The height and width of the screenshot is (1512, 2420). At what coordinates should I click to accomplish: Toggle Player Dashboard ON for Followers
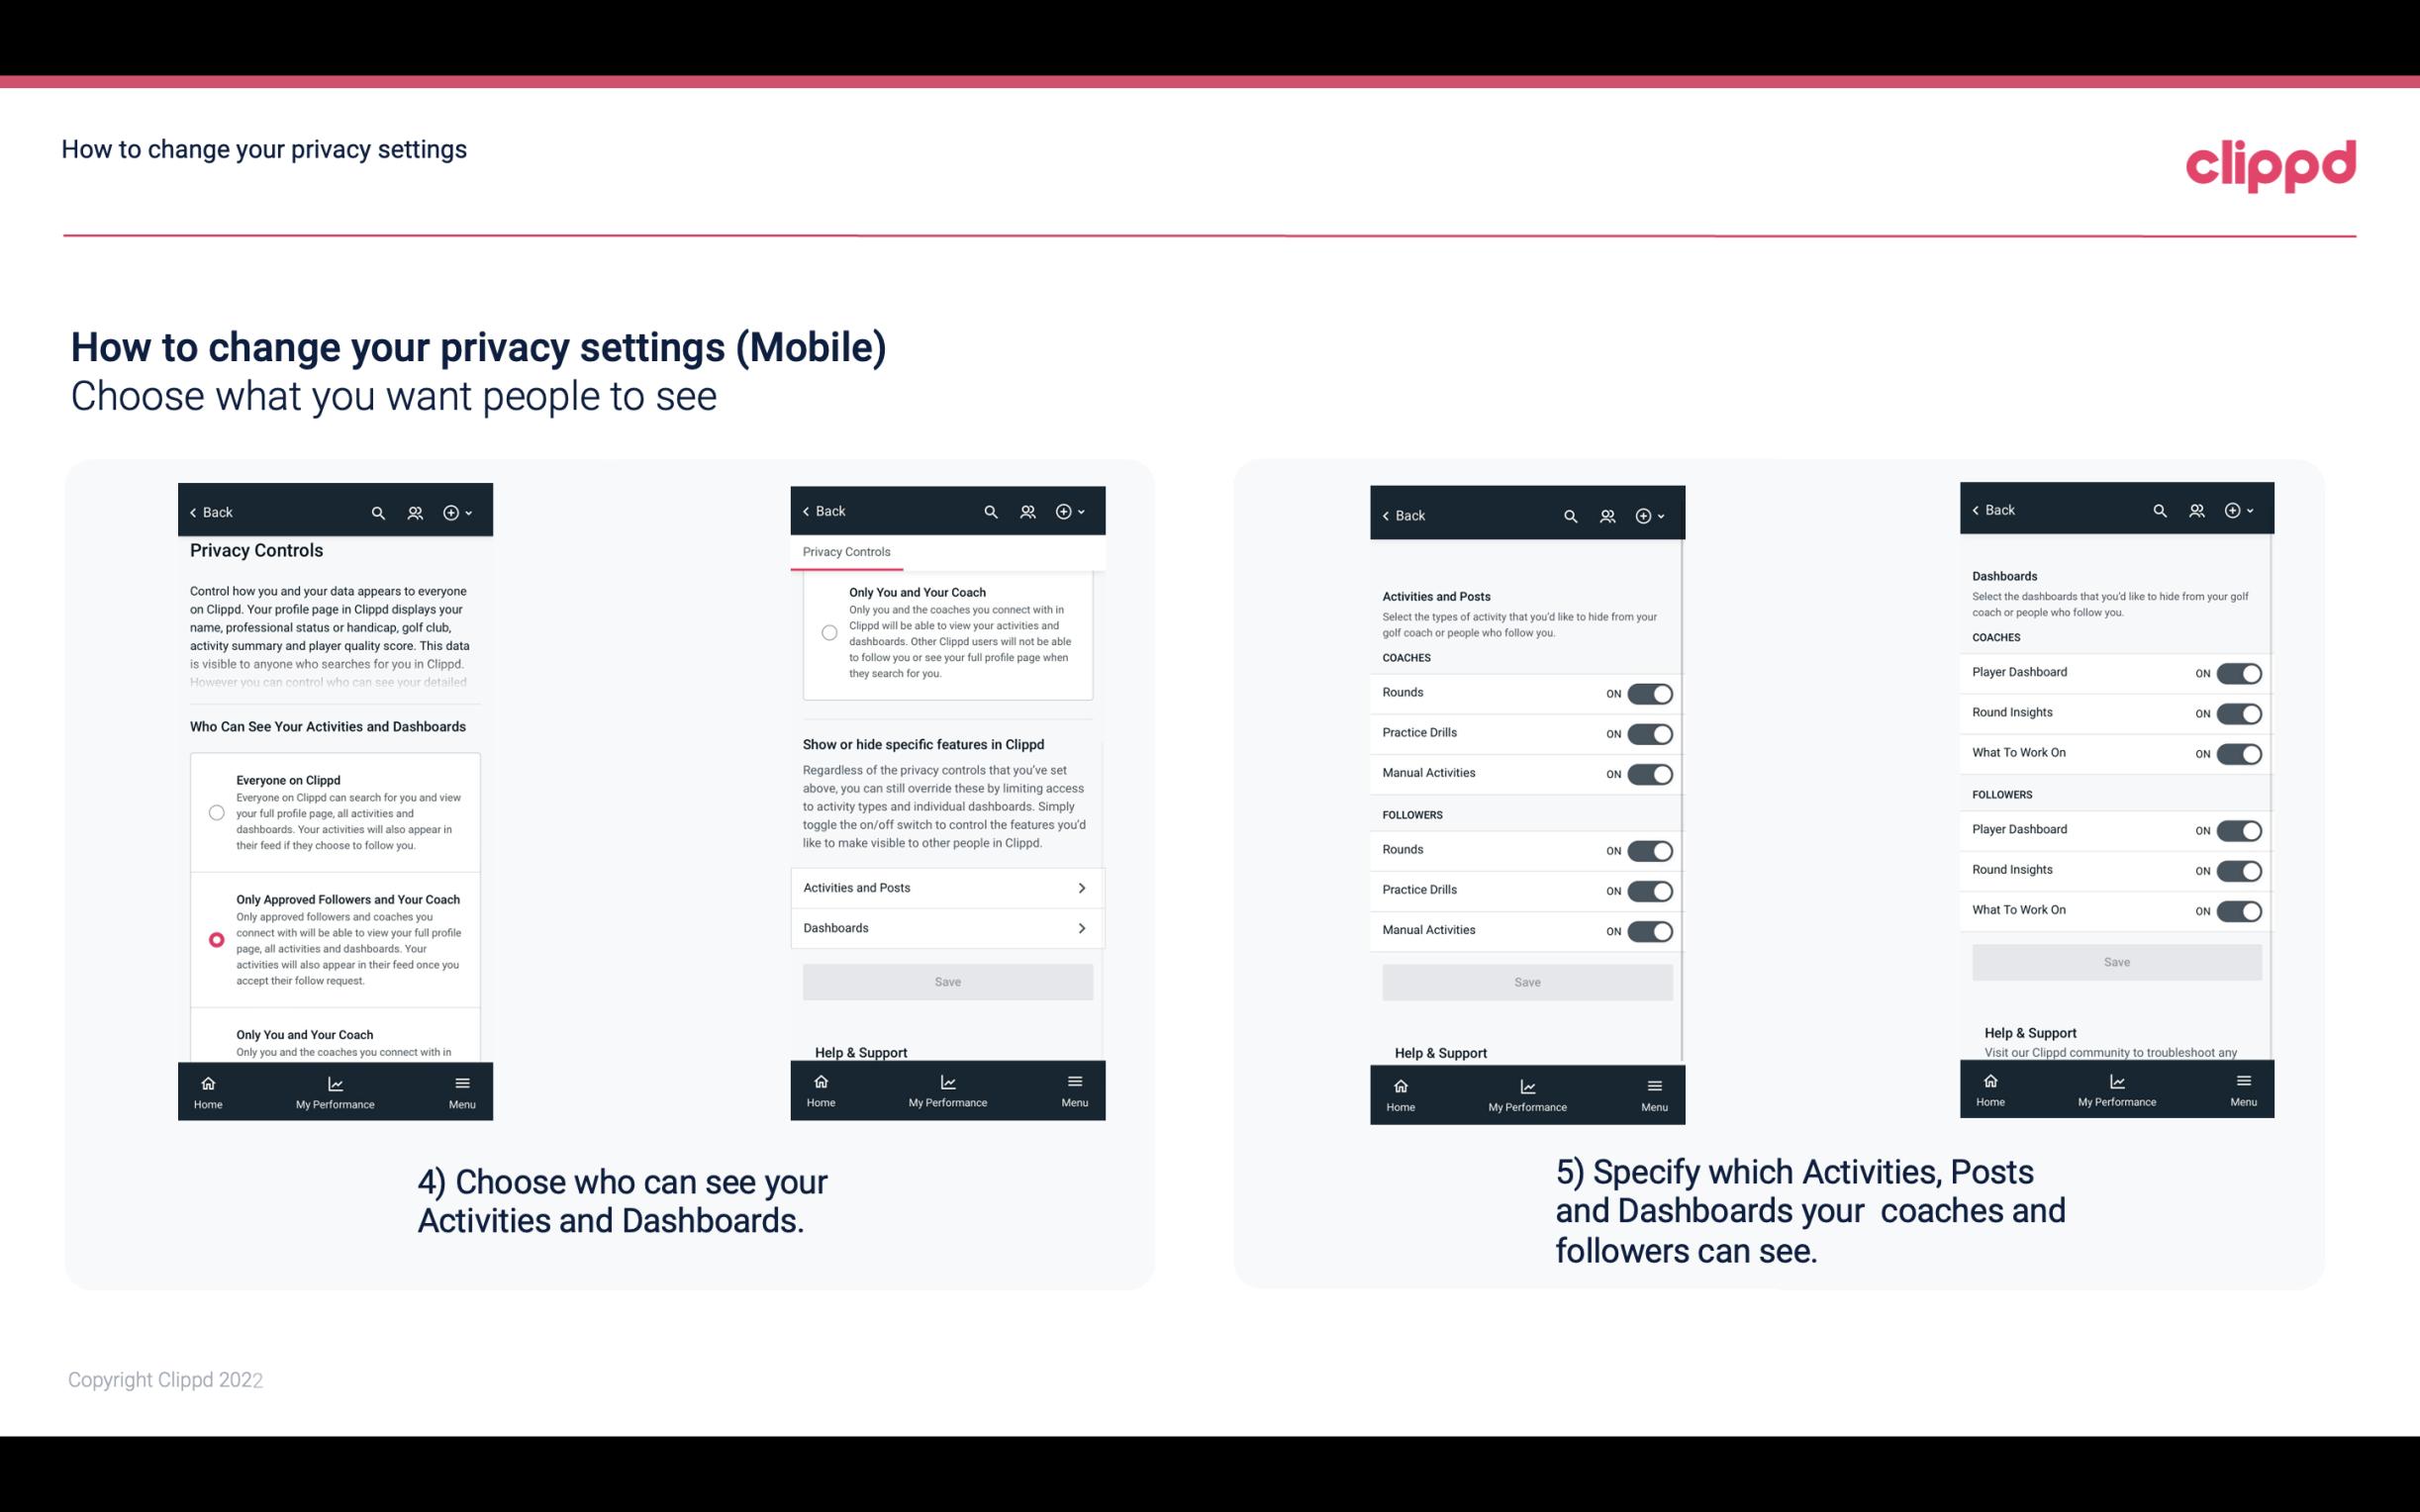click(2237, 829)
